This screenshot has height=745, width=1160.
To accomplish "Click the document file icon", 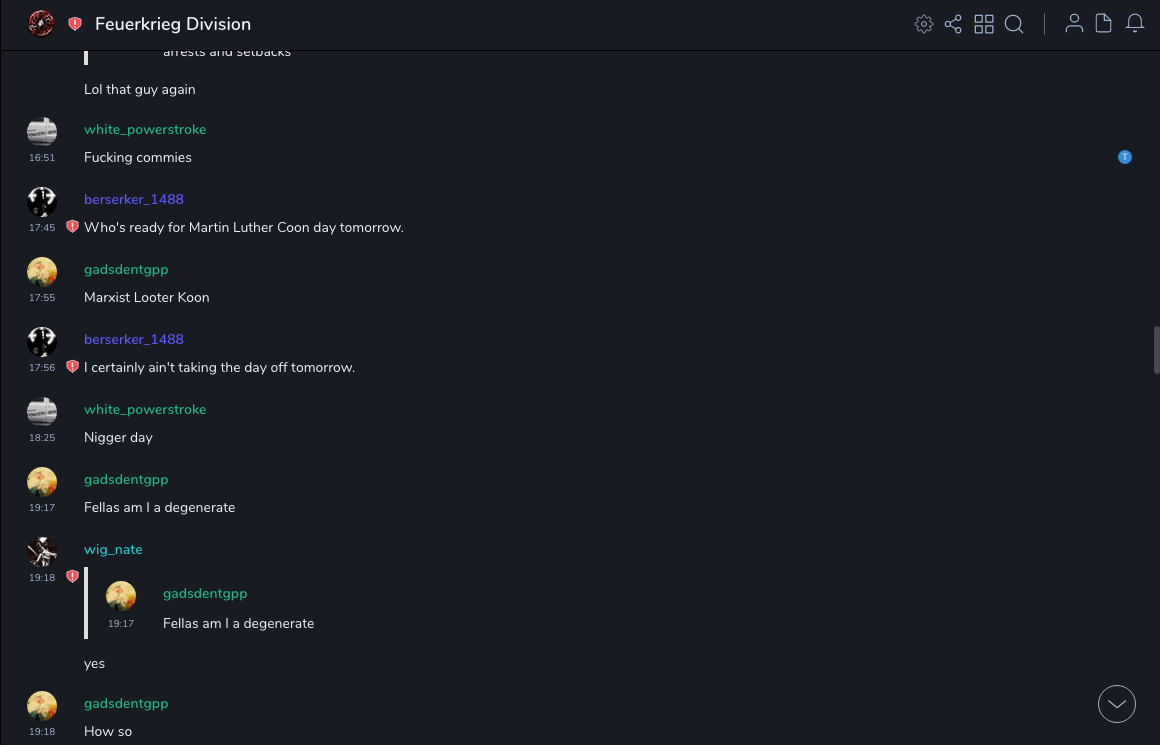I will [1104, 24].
